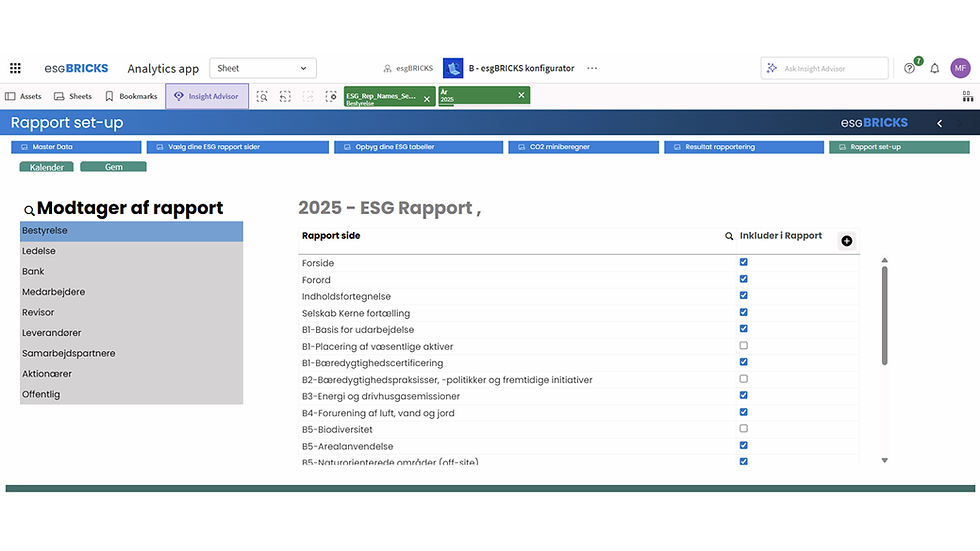Screen dimensions: 980x551
Task: Click the clear all selections icon
Action: tap(331, 96)
